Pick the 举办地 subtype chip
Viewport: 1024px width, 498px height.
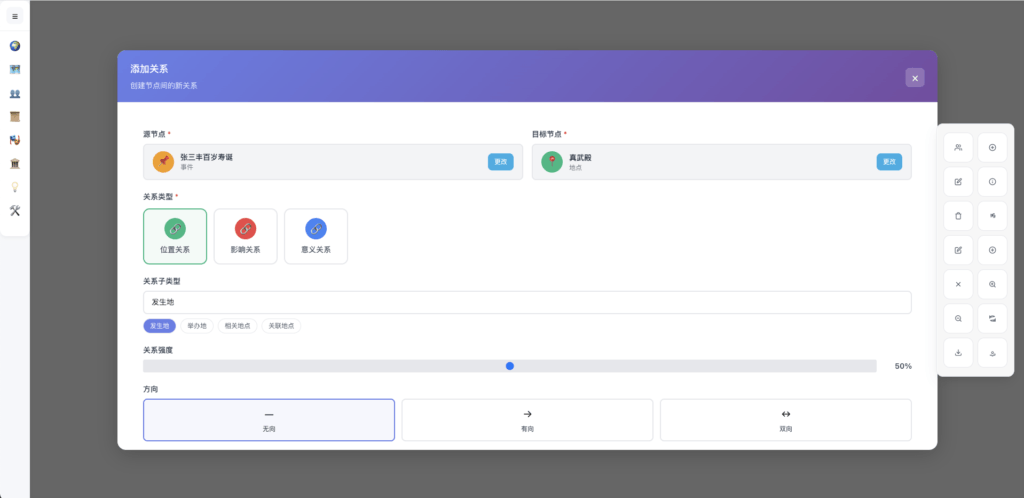[x=197, y=326]
